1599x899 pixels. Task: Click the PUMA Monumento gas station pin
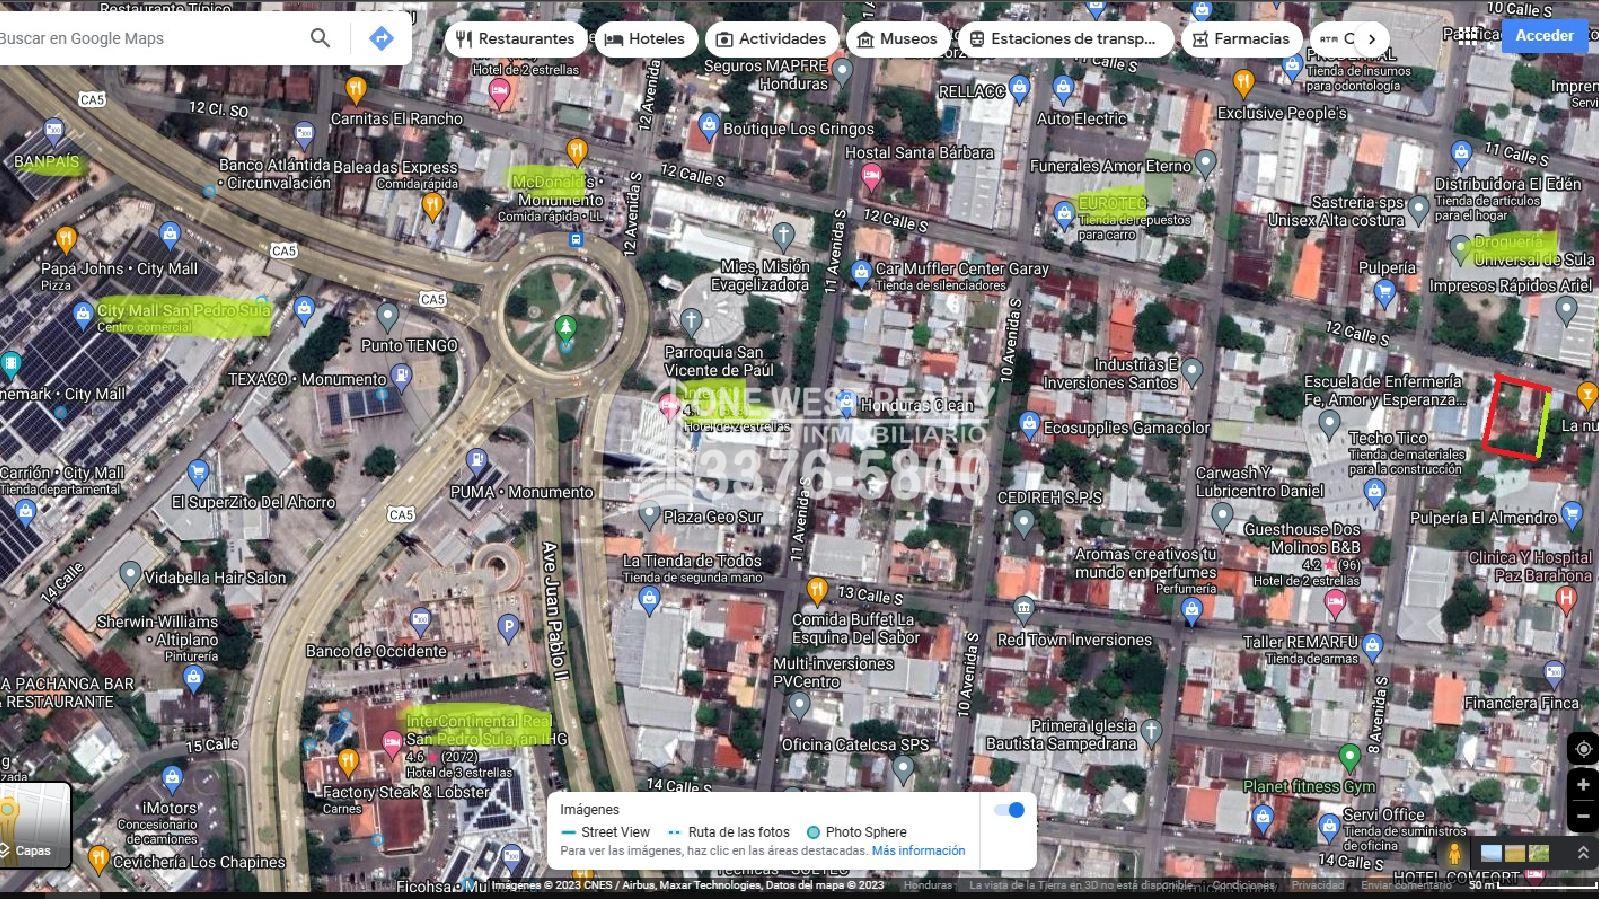point(477,463)
